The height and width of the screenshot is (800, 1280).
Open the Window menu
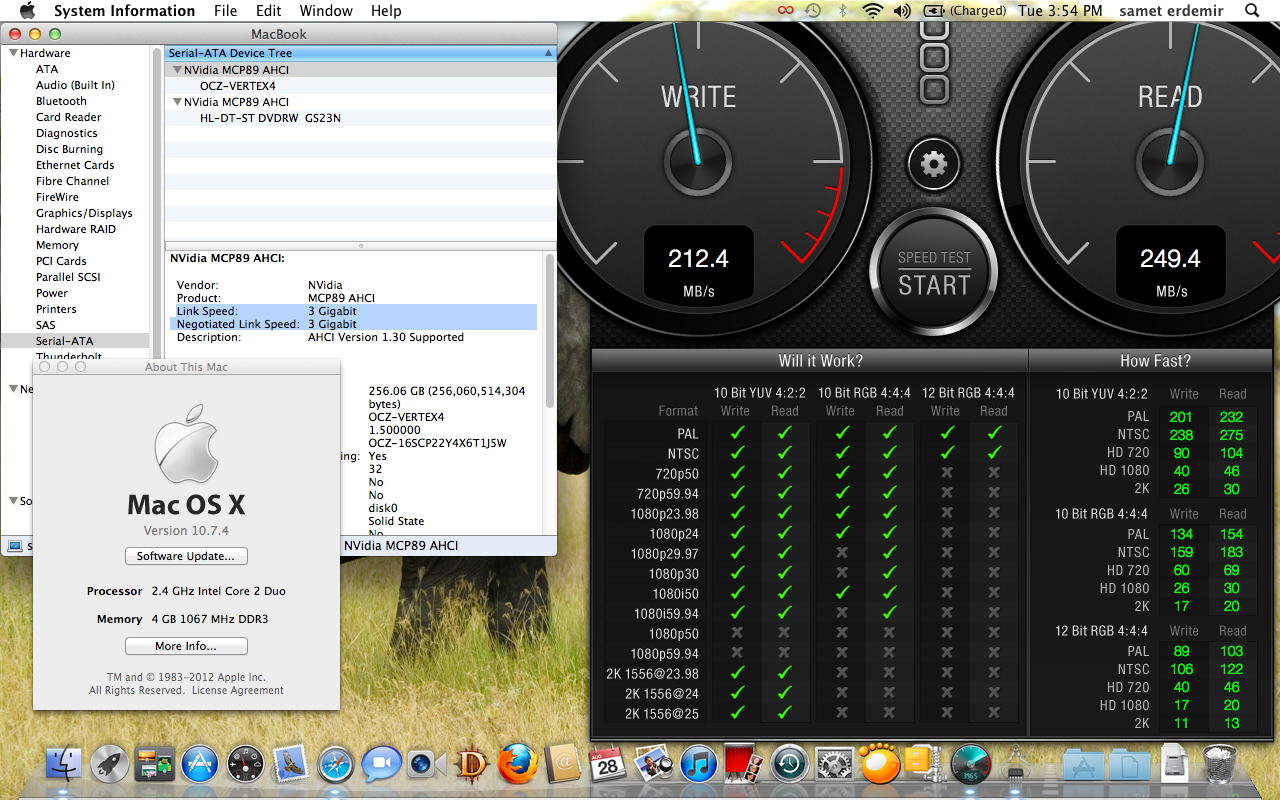pos(326,11)
